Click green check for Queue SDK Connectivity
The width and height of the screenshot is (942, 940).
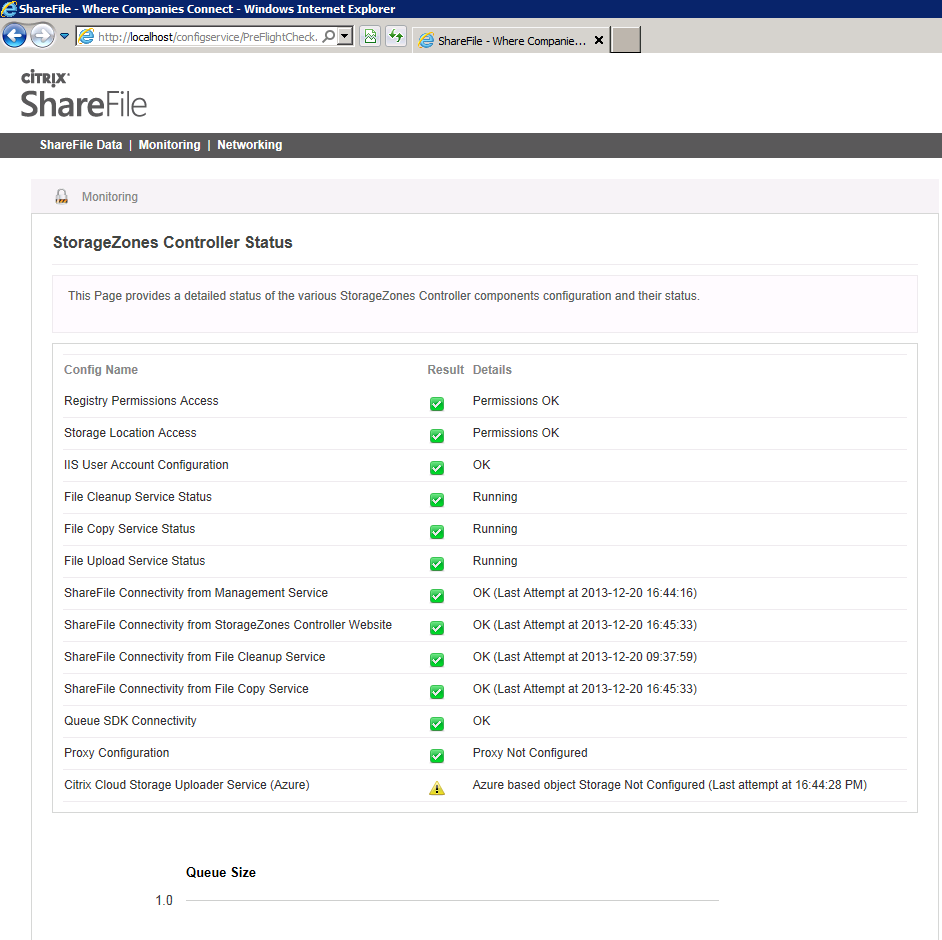click(437, 724)
